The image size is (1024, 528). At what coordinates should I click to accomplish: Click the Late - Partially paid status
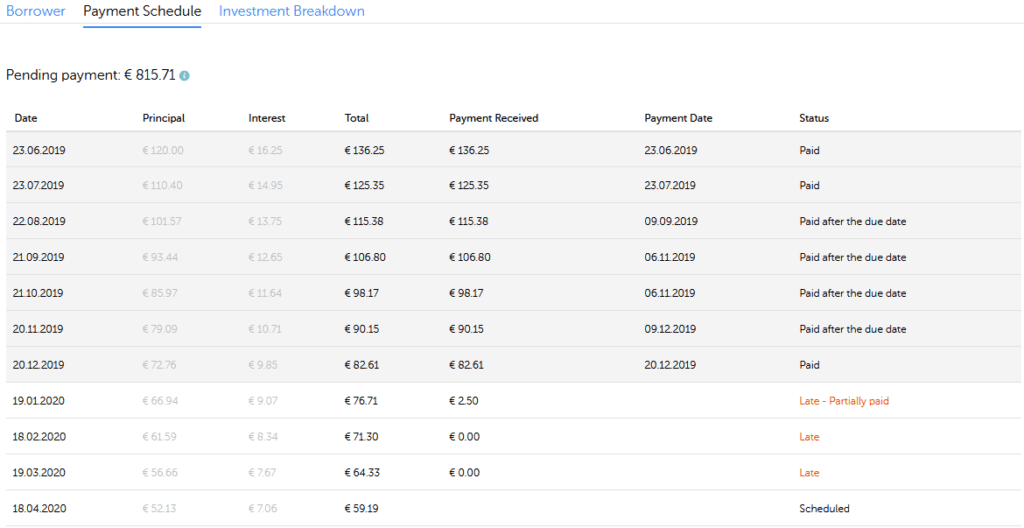(x=844, y=401)
